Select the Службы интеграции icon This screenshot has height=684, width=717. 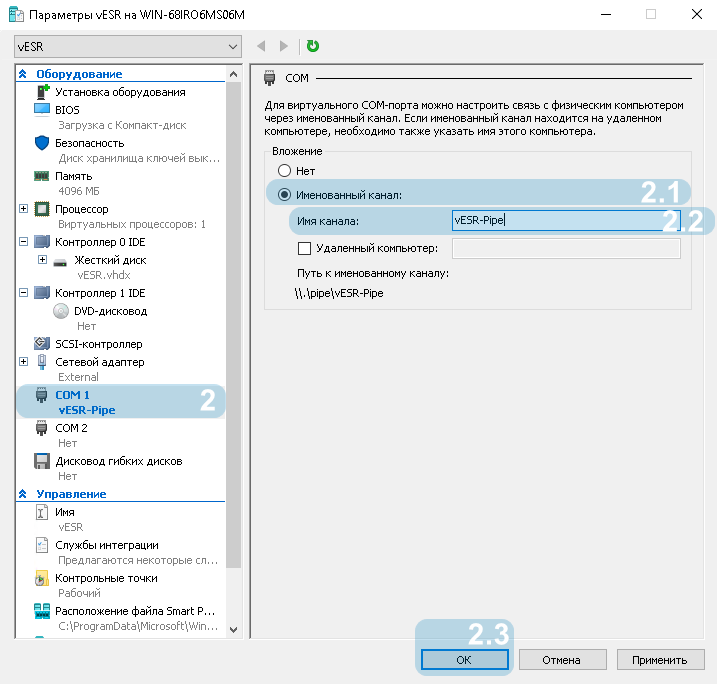[x=42, y=545]
